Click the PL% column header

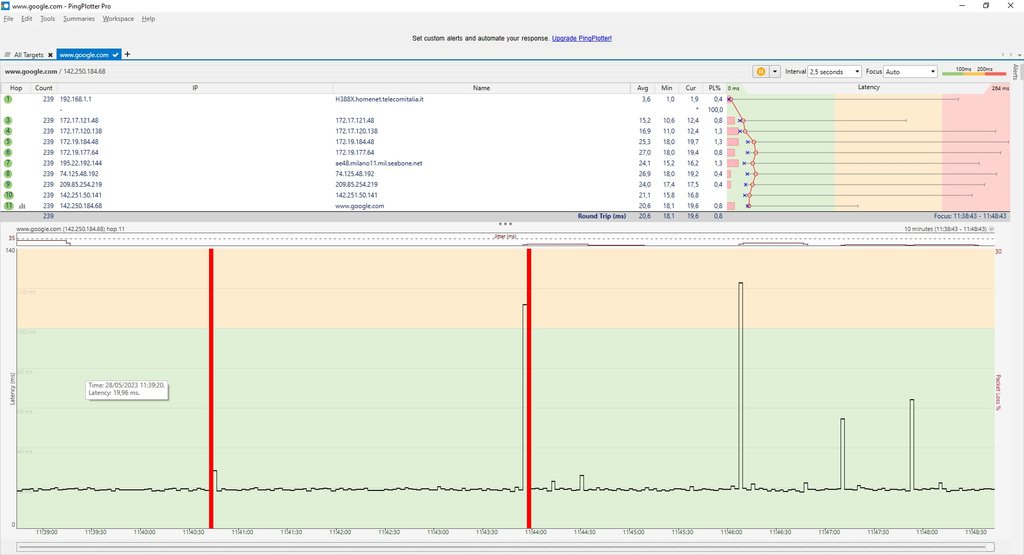713,88
